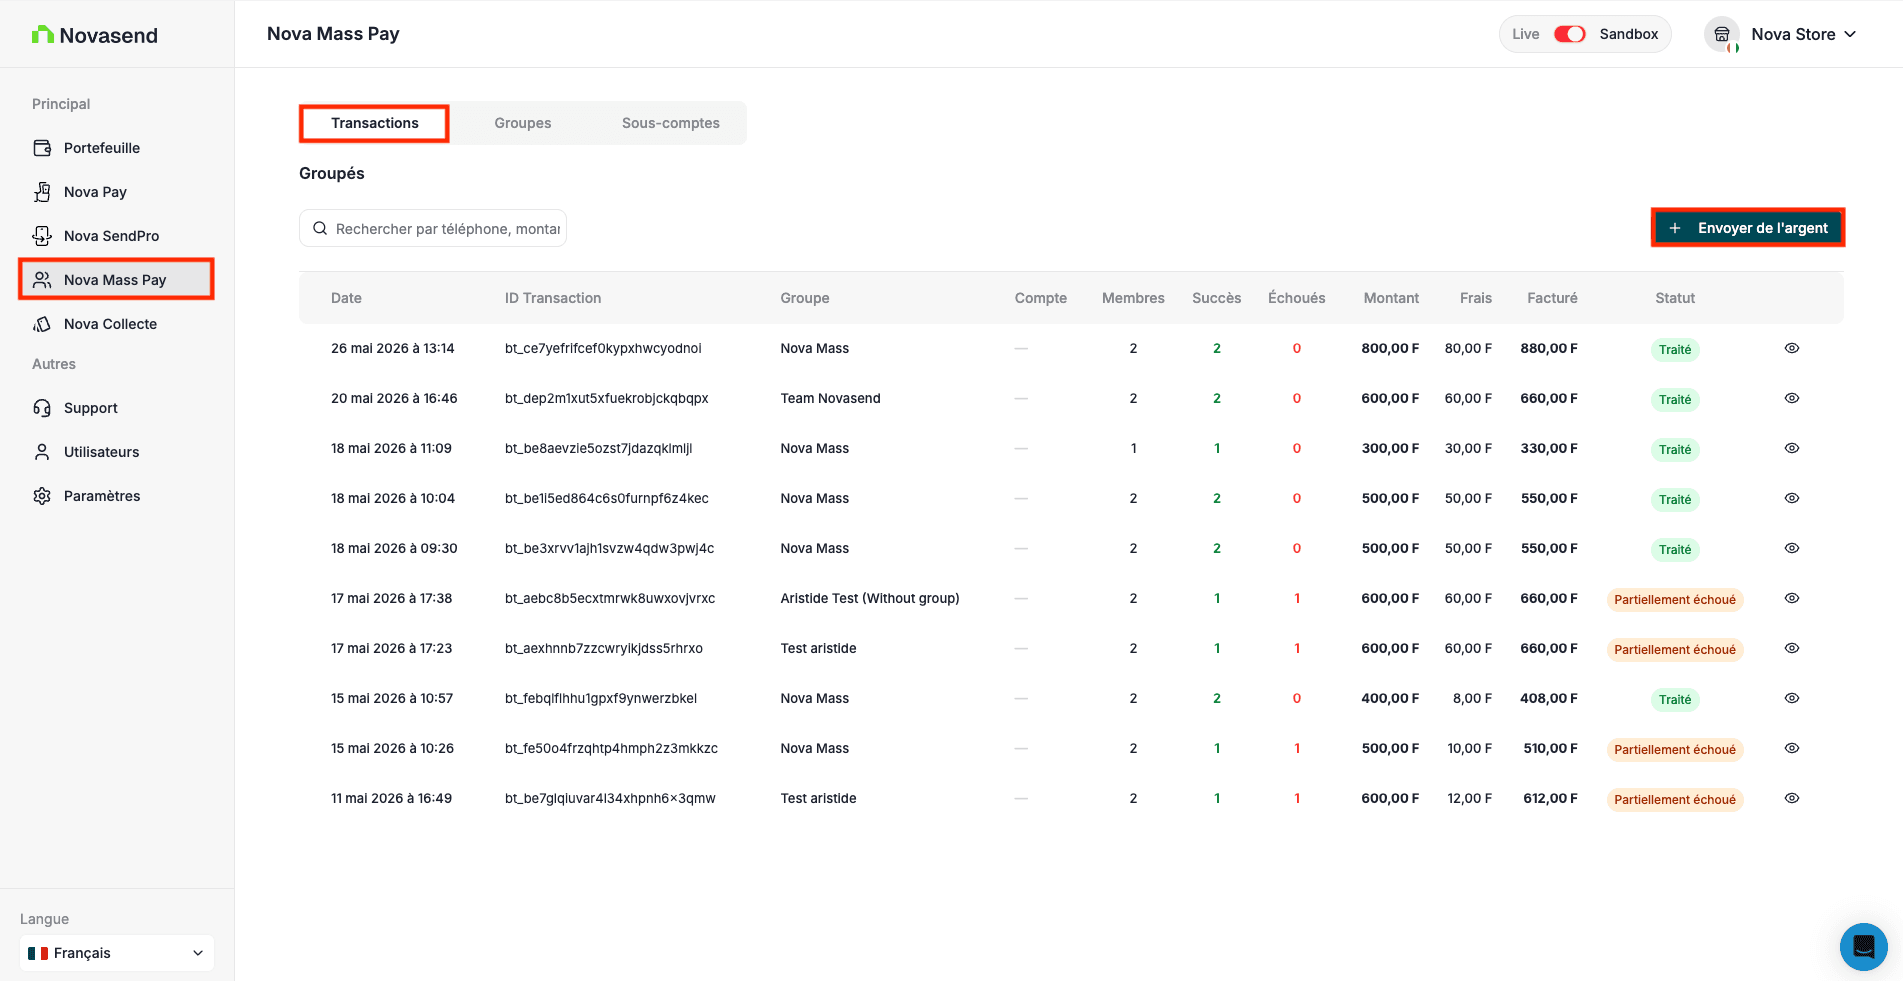Open the chat support bubble

pos(1864,946)
